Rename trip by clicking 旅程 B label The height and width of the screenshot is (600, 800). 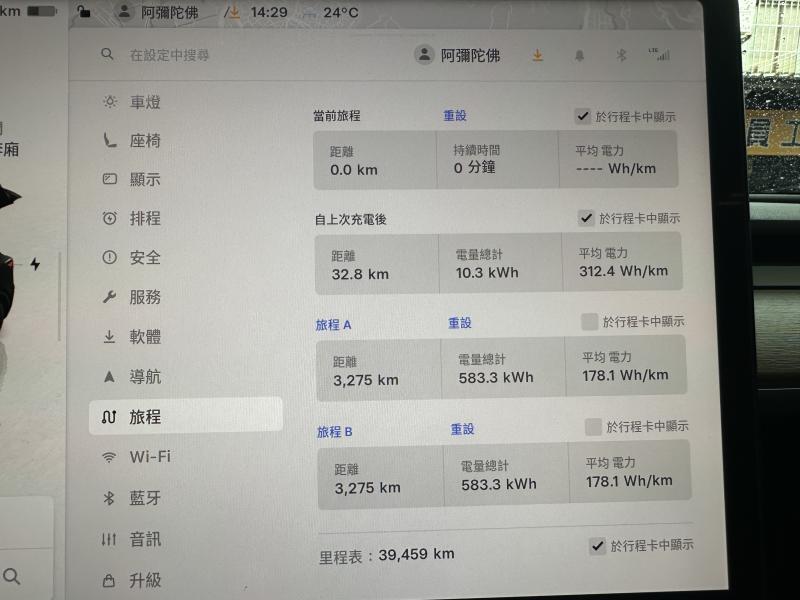[334, 432]
